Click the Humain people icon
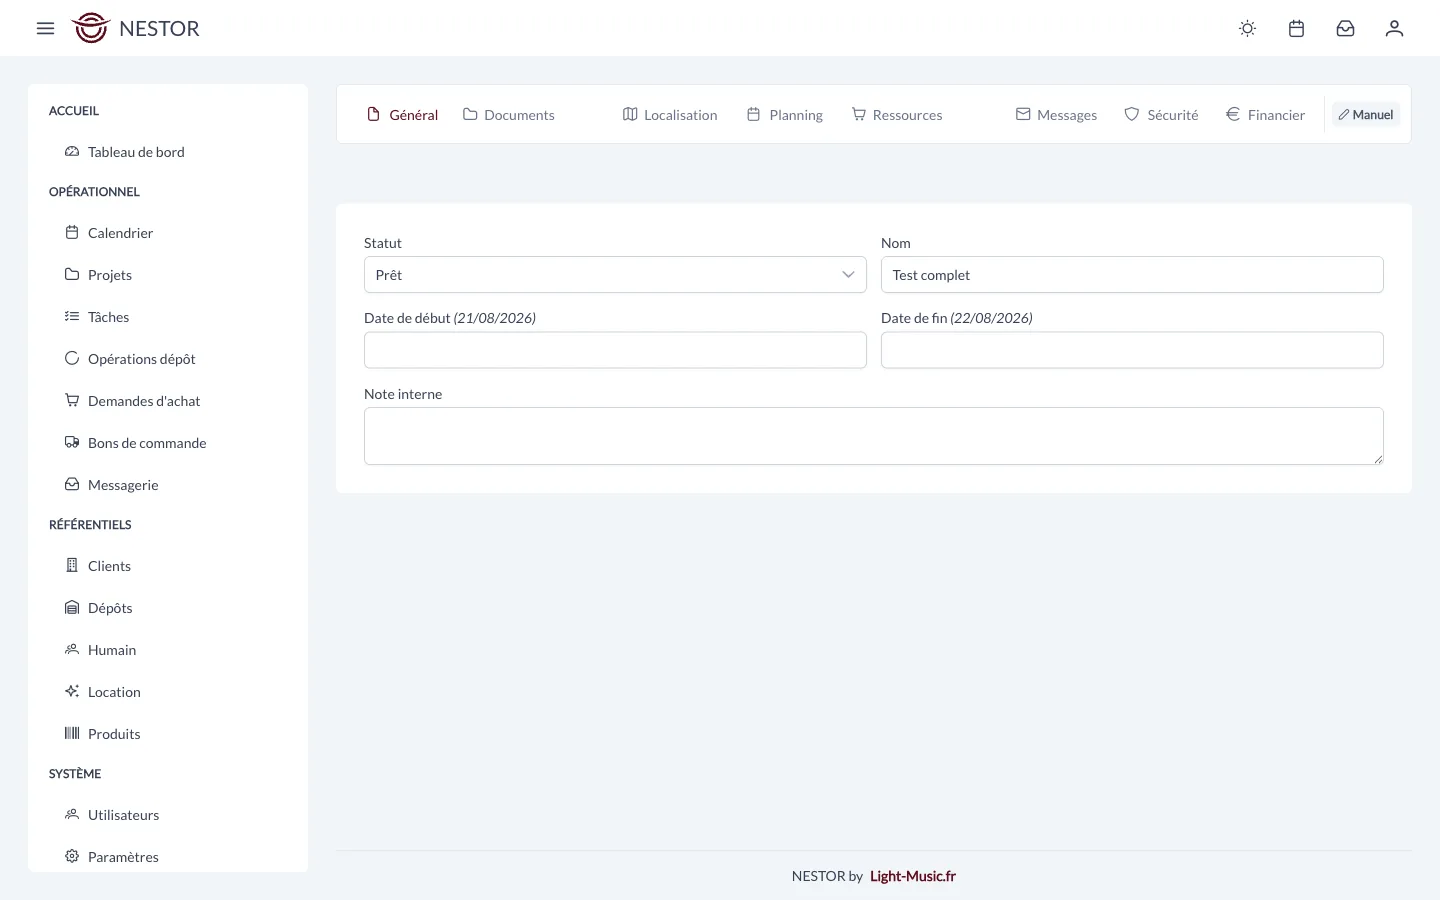Viewport: 1440px width, 900px height. point(72,649)
